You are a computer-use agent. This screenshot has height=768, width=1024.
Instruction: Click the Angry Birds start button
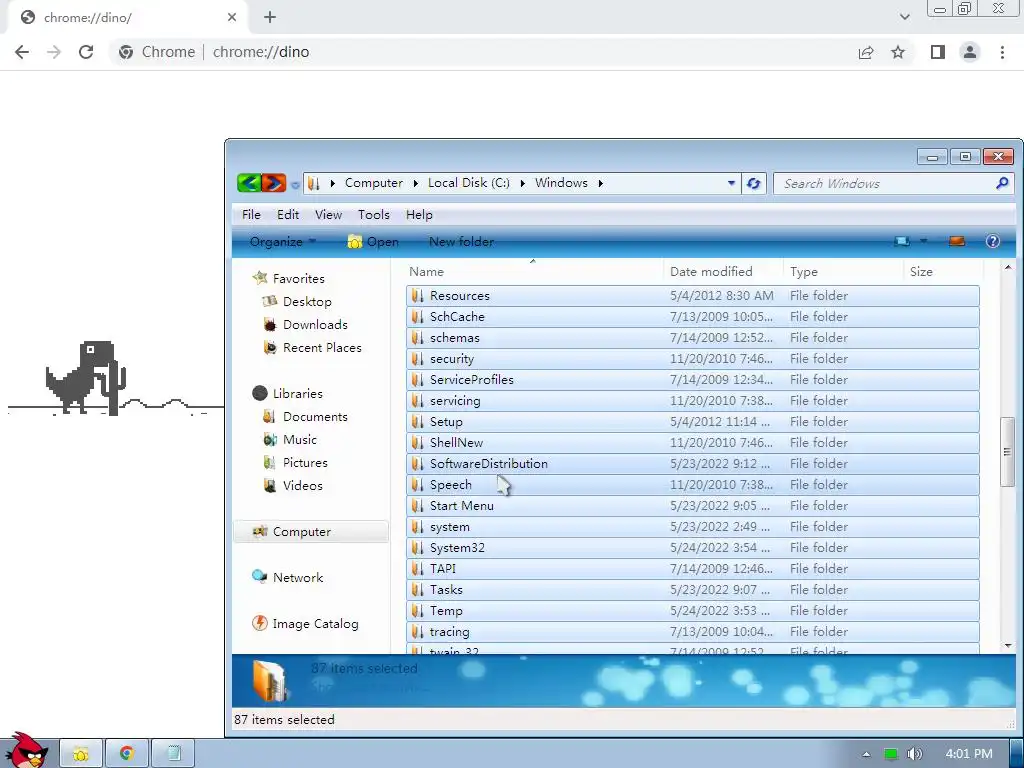pos(26,750)
